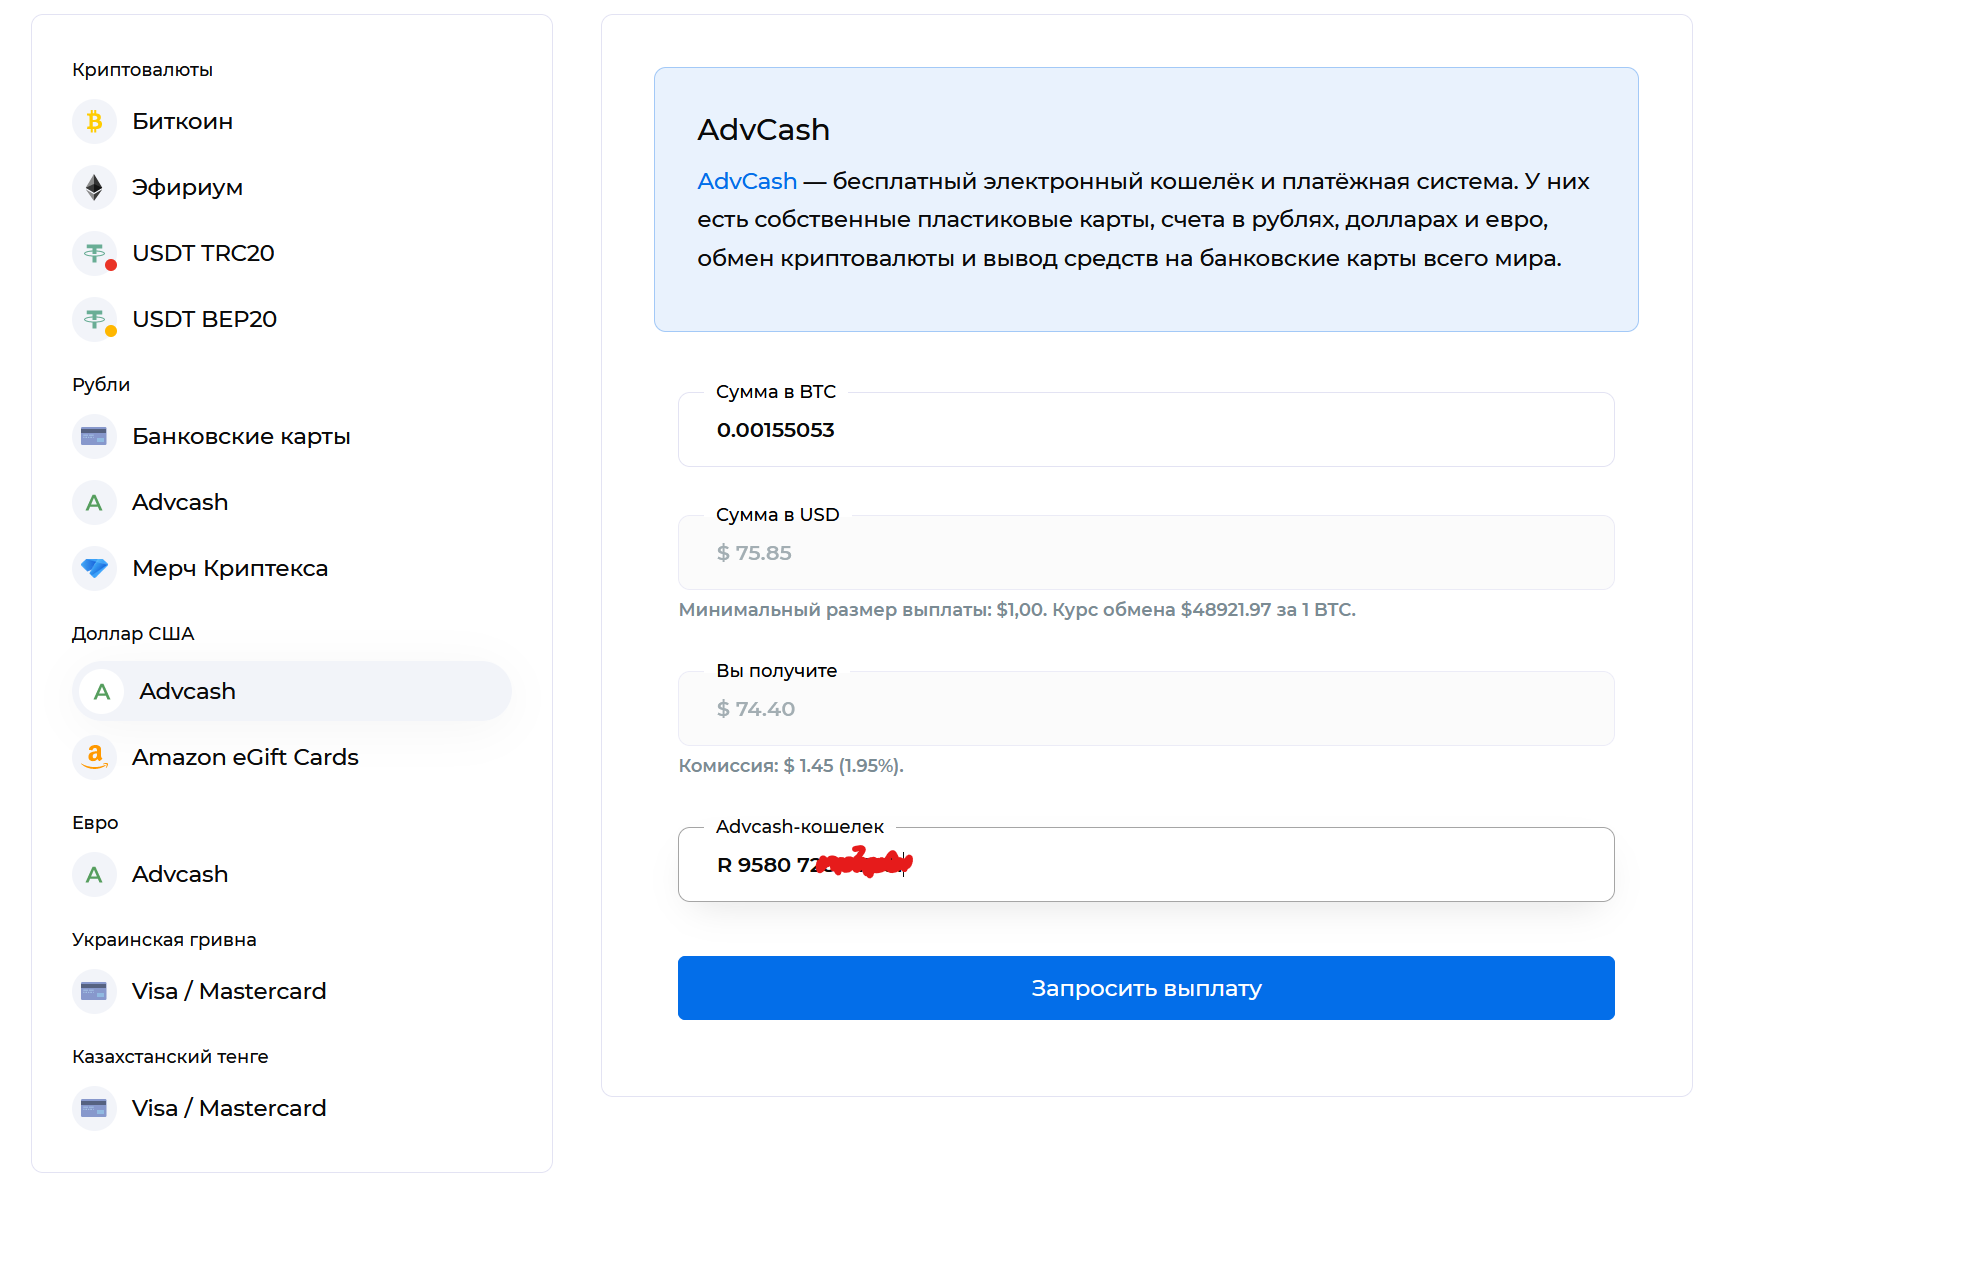This screenshot has height=1285, width=1971.
Task: Pick the USDT TRC20 tether icon
Action: 94,254
